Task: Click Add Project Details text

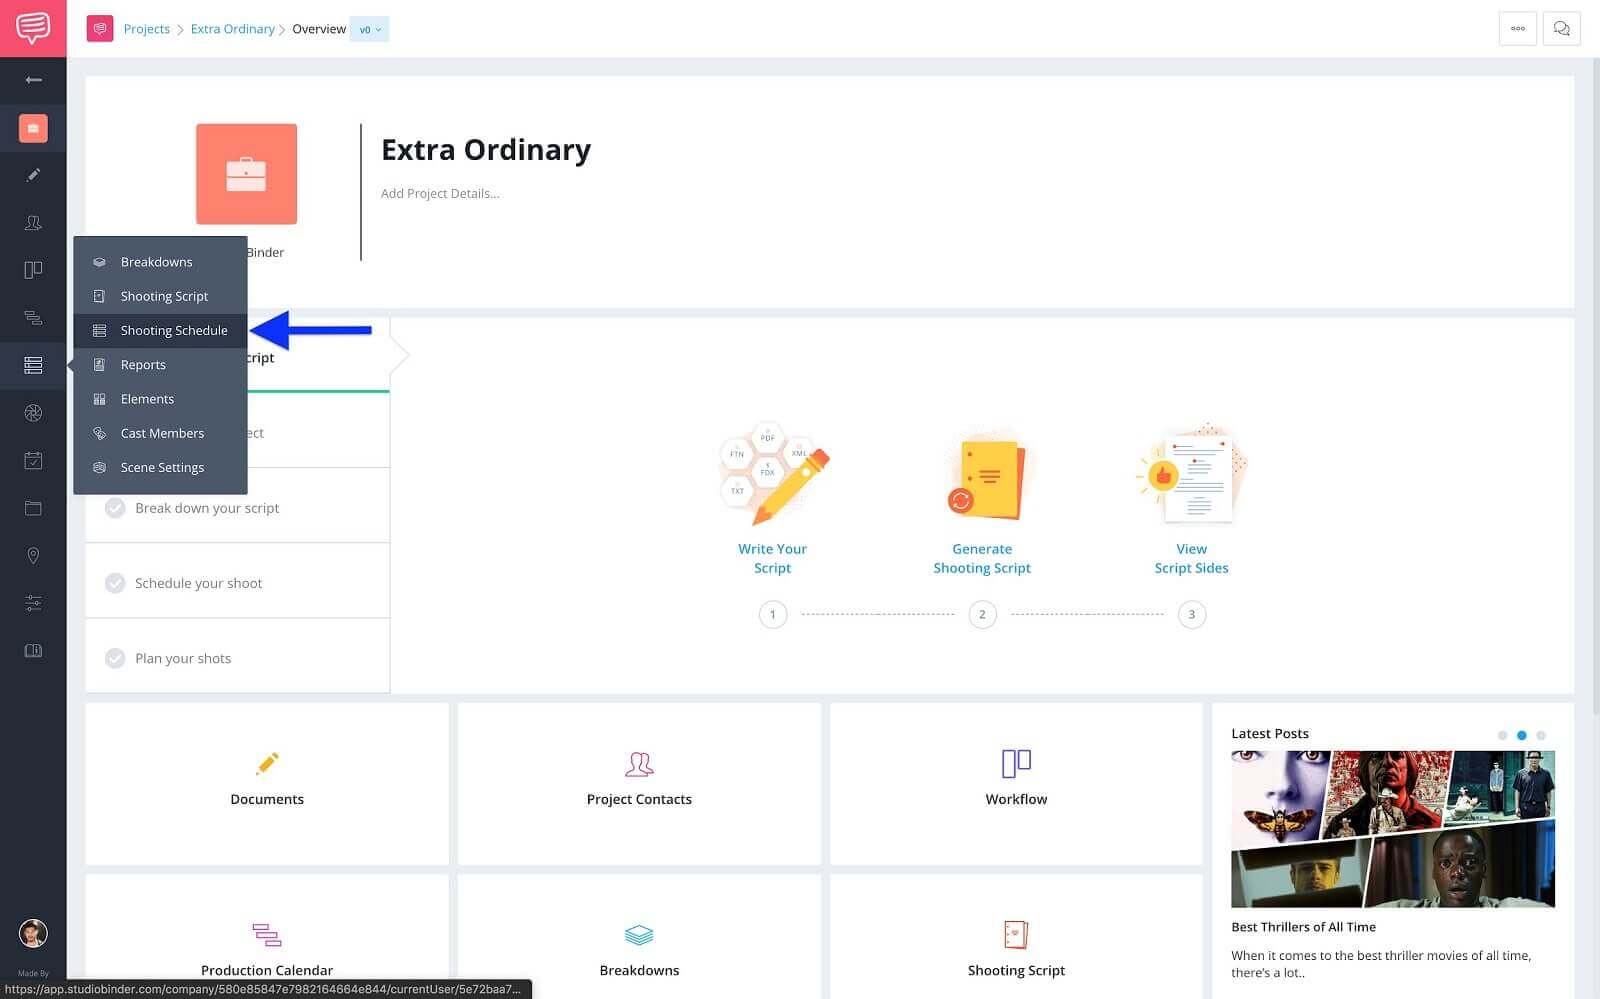Action: [440, 193]
